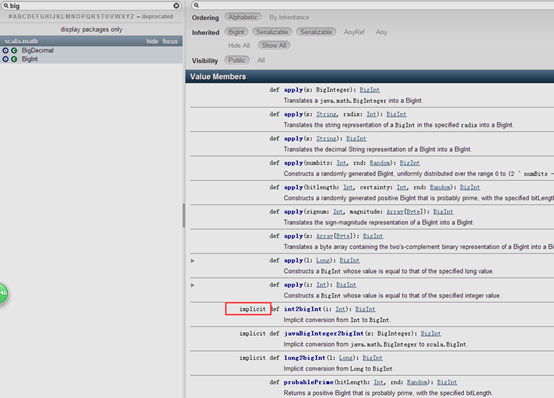Click javaBigInteger2bigInt method name

point(323,333)
